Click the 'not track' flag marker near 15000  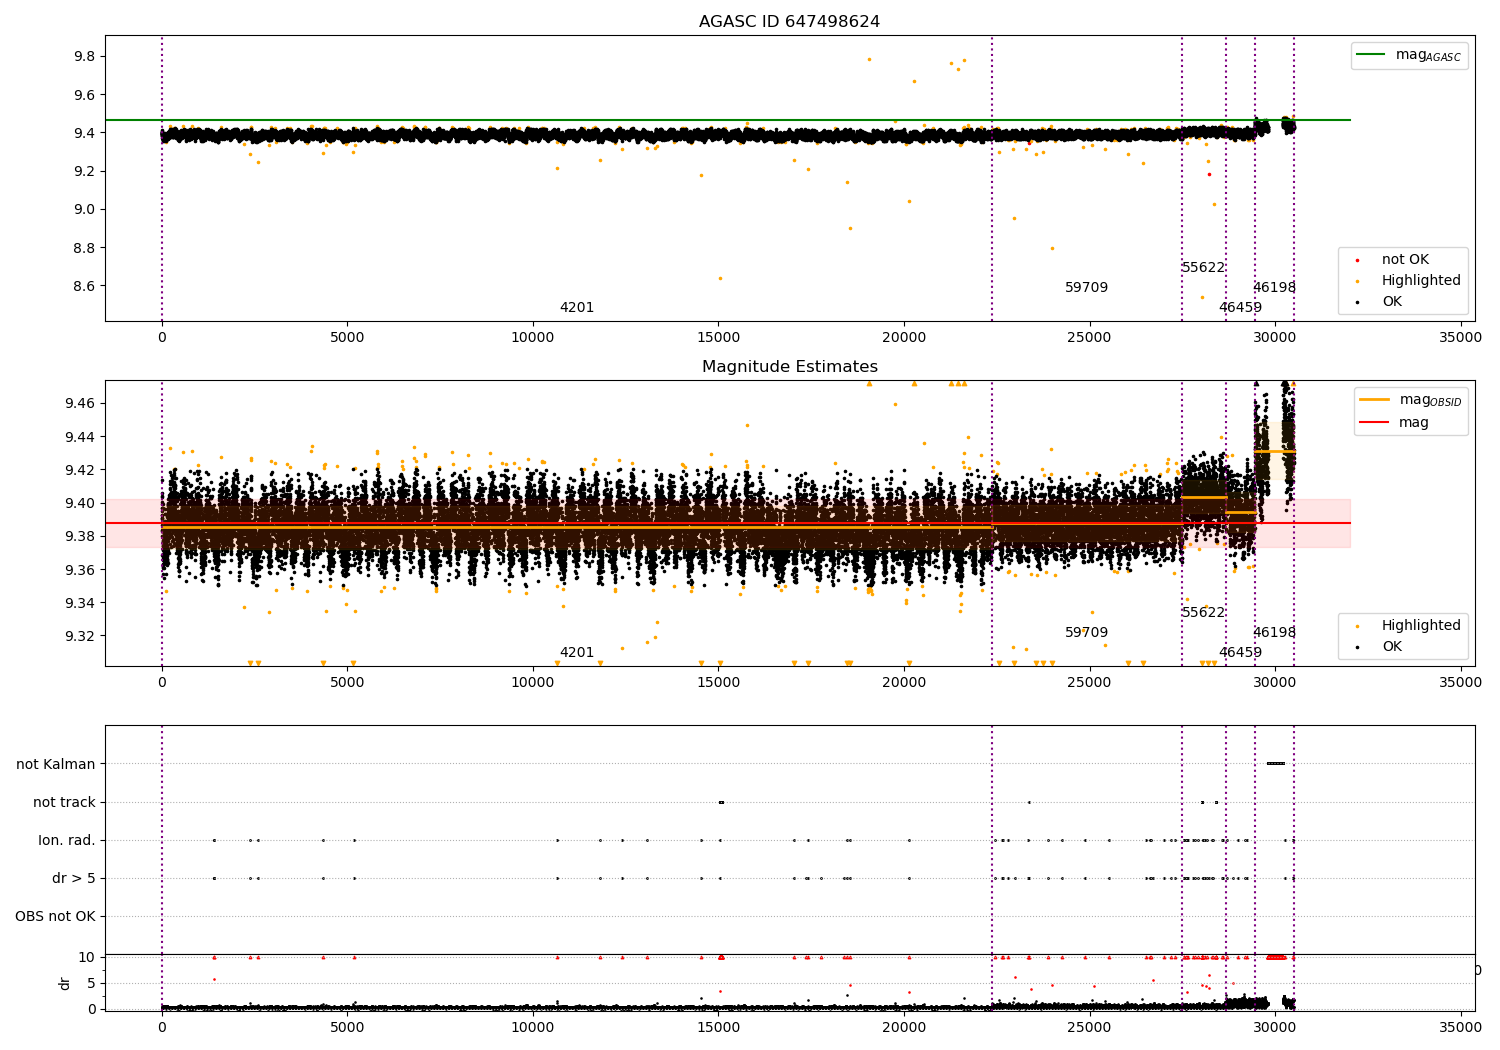pos(721,802)
